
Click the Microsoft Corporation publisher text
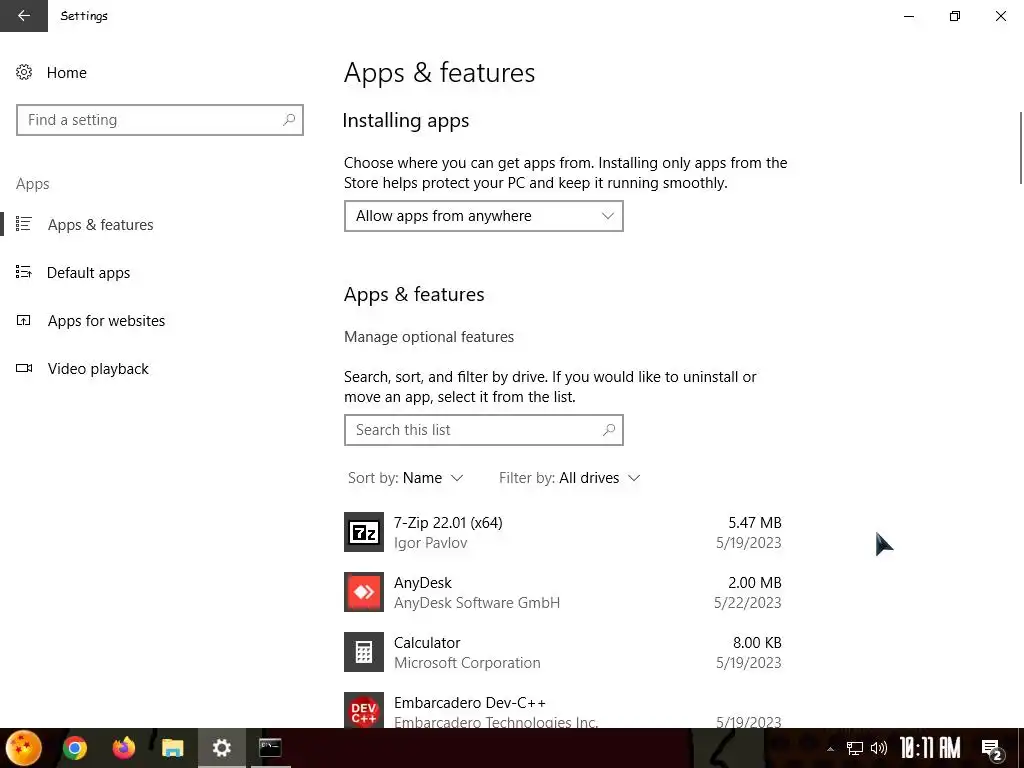click(x=467, y=663)
